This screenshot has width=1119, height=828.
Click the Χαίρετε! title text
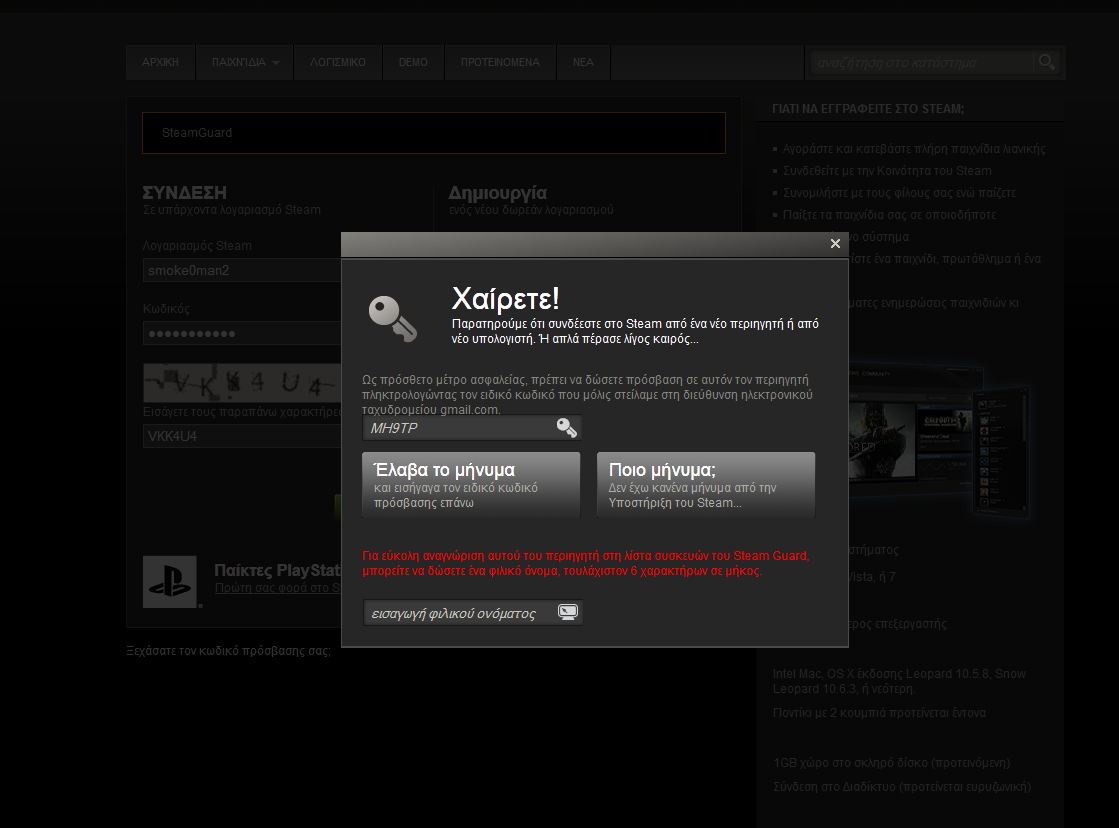pyautogui.click(x=505, y=298)
